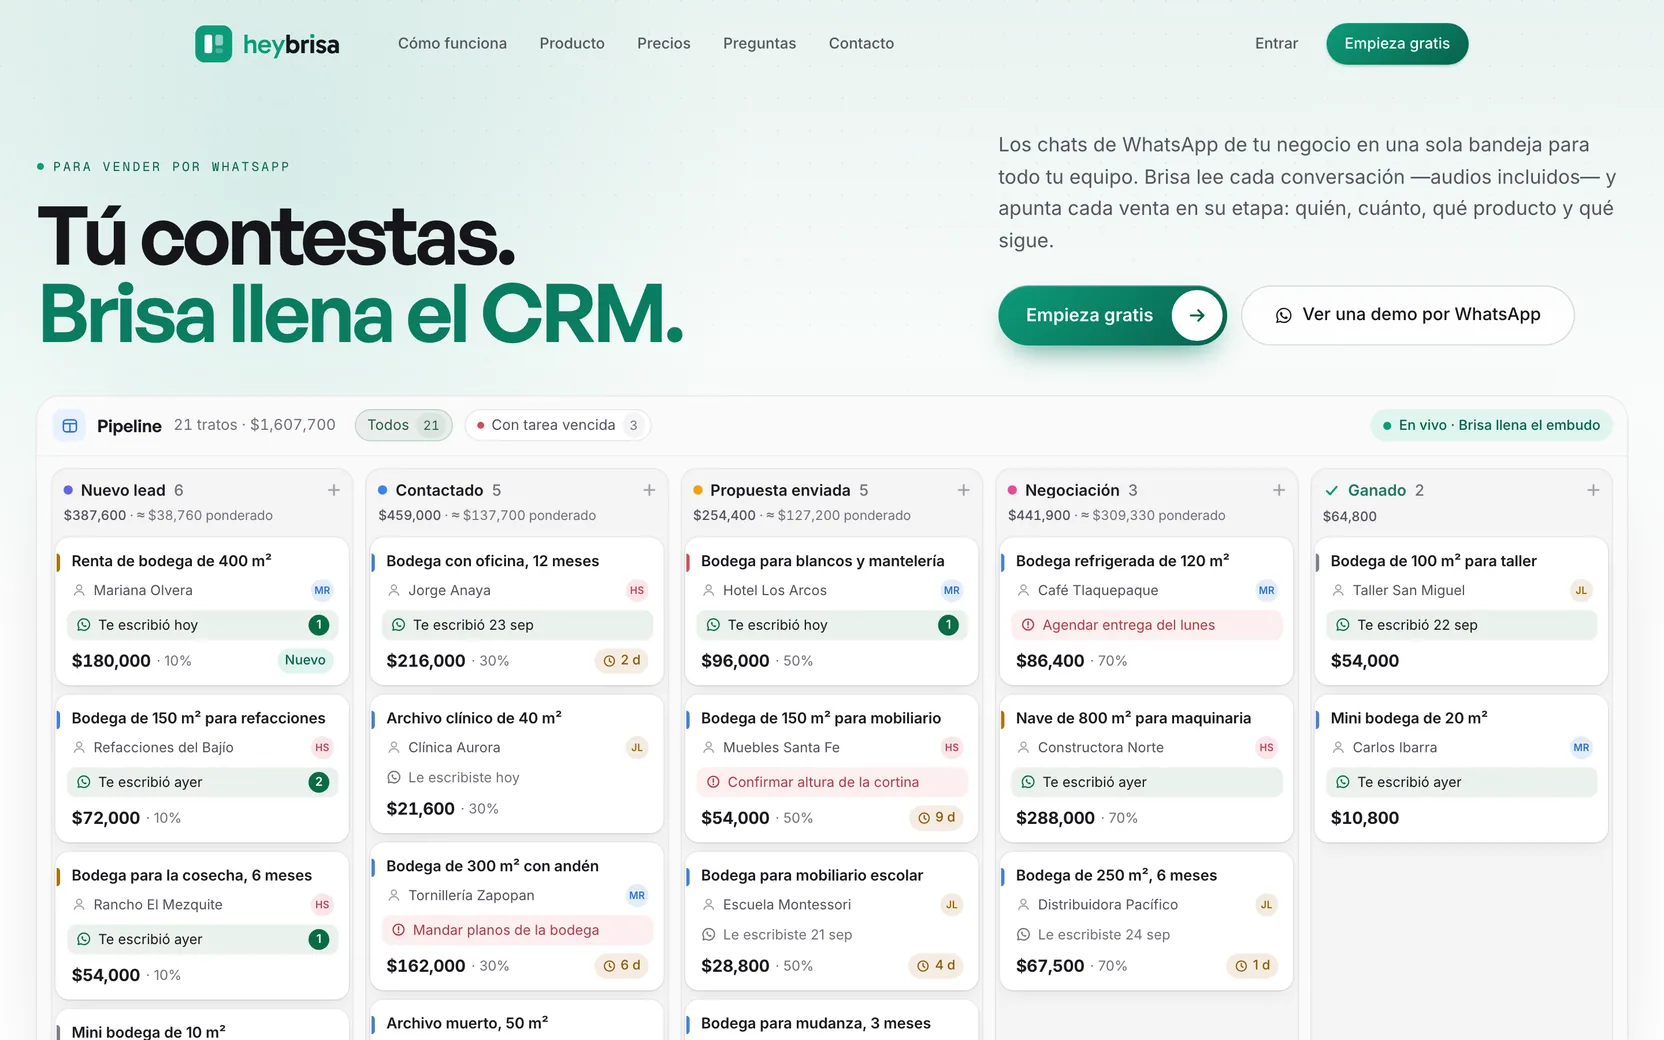Viewport: 1664px width, 1040px height.
Task: Click Te escribió hoy on Hotel Los Arcos card
Action: coord(832,625)
